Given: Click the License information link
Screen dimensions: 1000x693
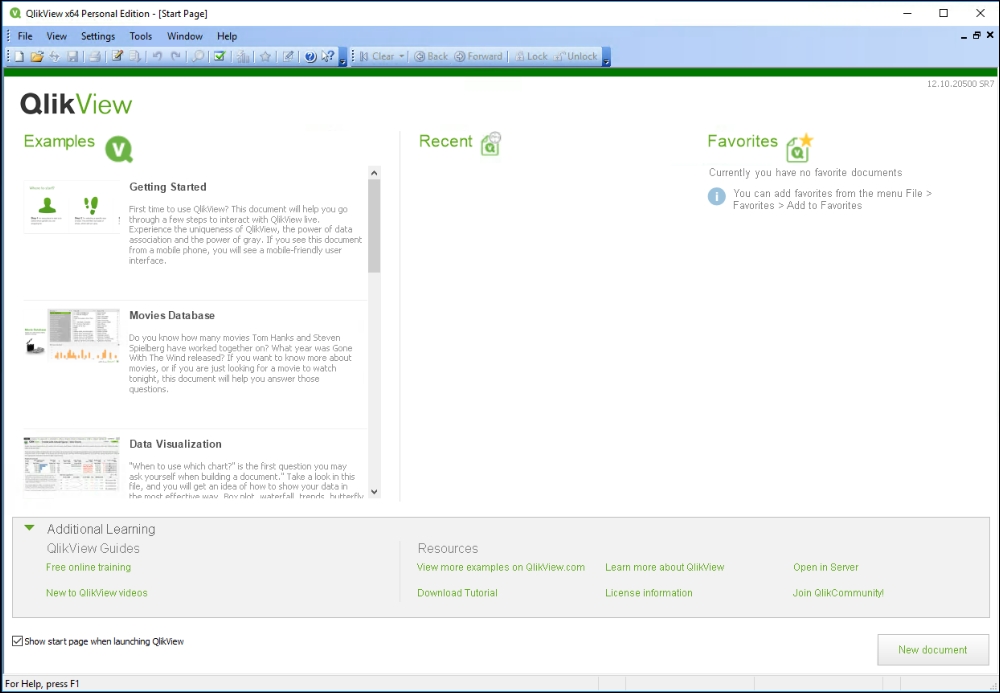Looking at the screenshot, I should point(649,593).
